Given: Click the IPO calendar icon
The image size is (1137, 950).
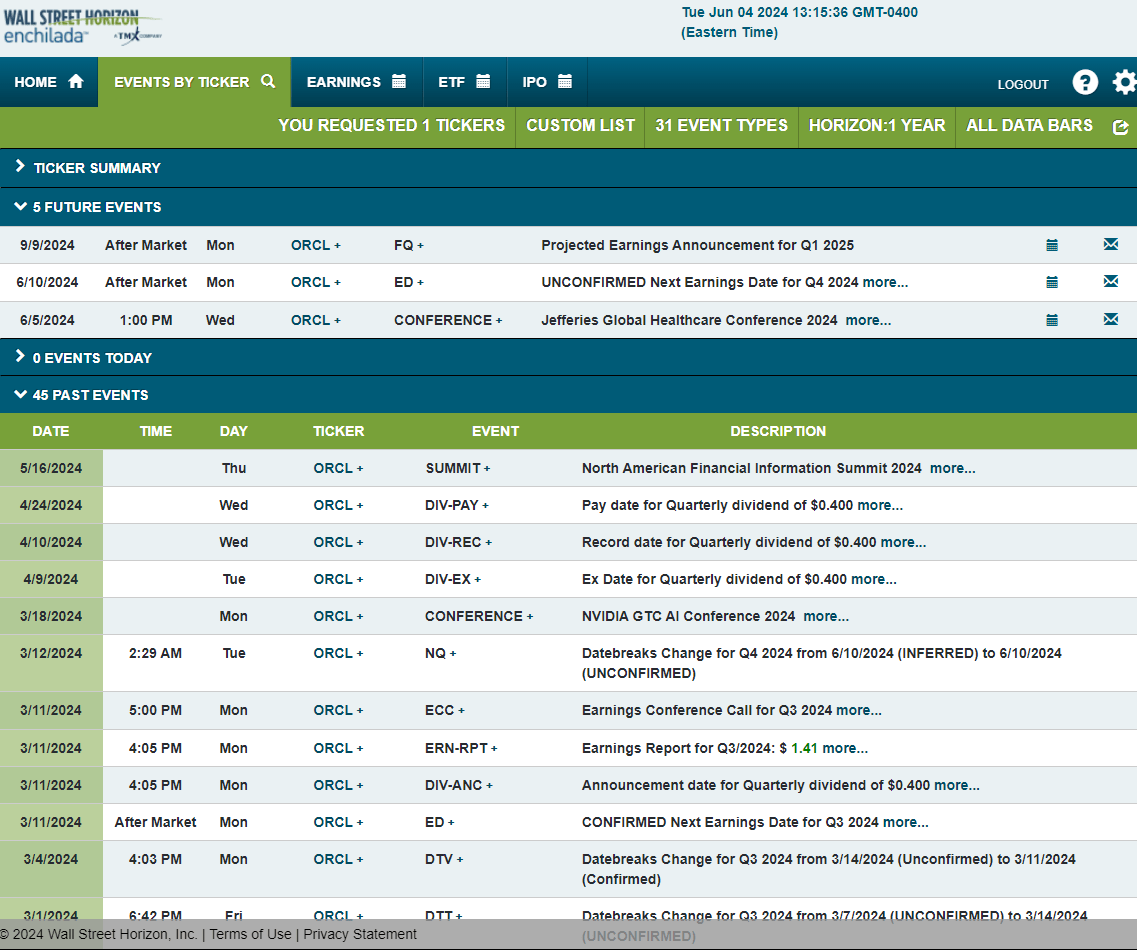Looking at the screenshot, I should 565,82.
